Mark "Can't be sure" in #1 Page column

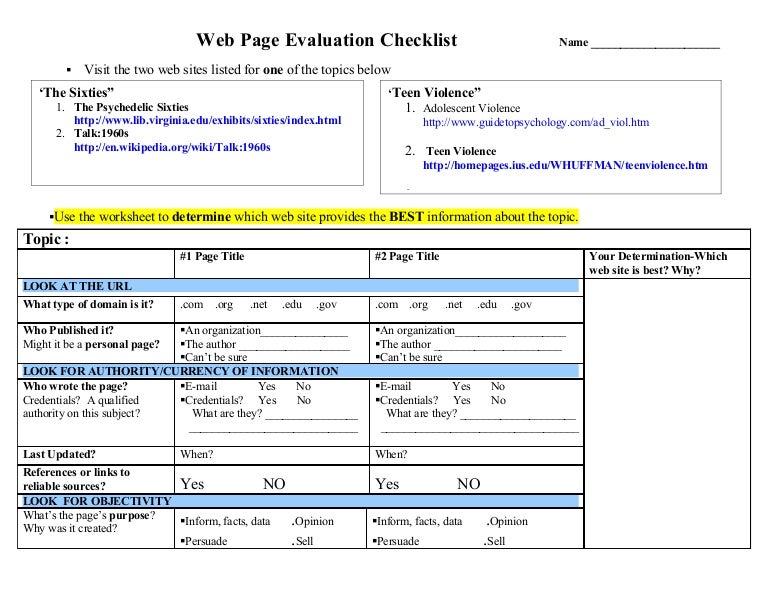click(214, 357)
